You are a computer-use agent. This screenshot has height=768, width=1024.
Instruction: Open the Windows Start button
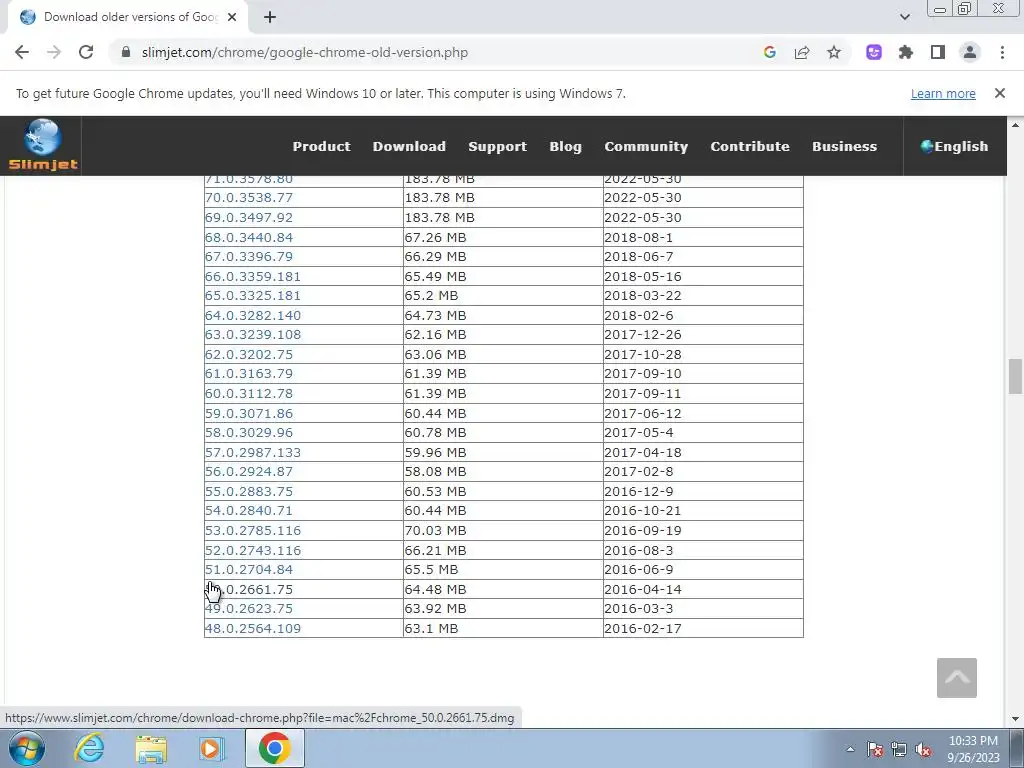coord(27,748)
